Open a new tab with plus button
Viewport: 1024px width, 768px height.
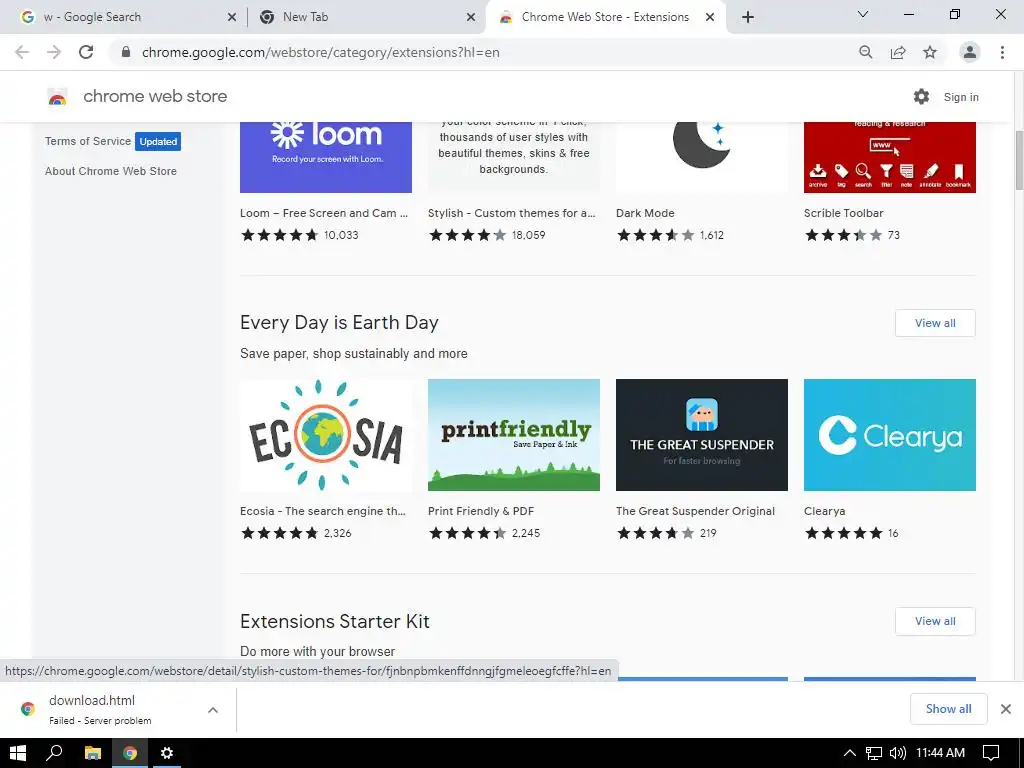(x=748, y=17)
